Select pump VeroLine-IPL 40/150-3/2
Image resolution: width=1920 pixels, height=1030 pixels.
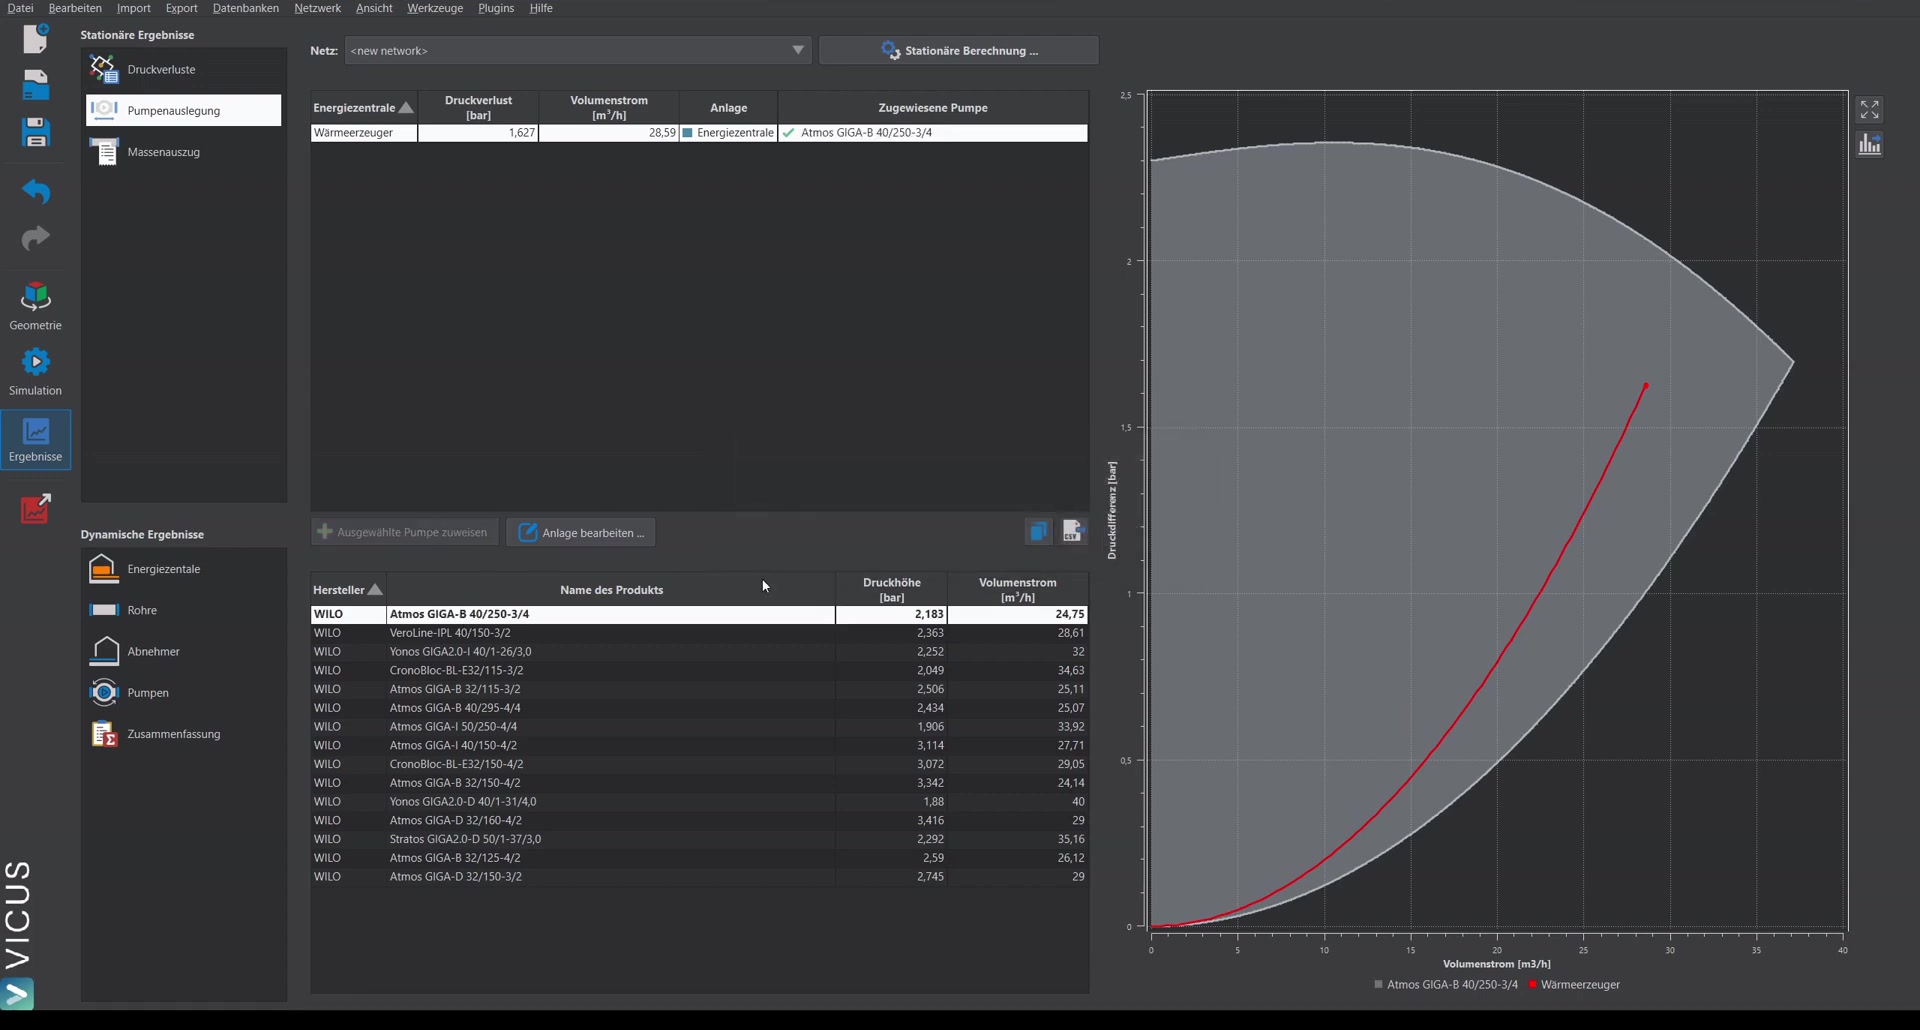point(699,633)
